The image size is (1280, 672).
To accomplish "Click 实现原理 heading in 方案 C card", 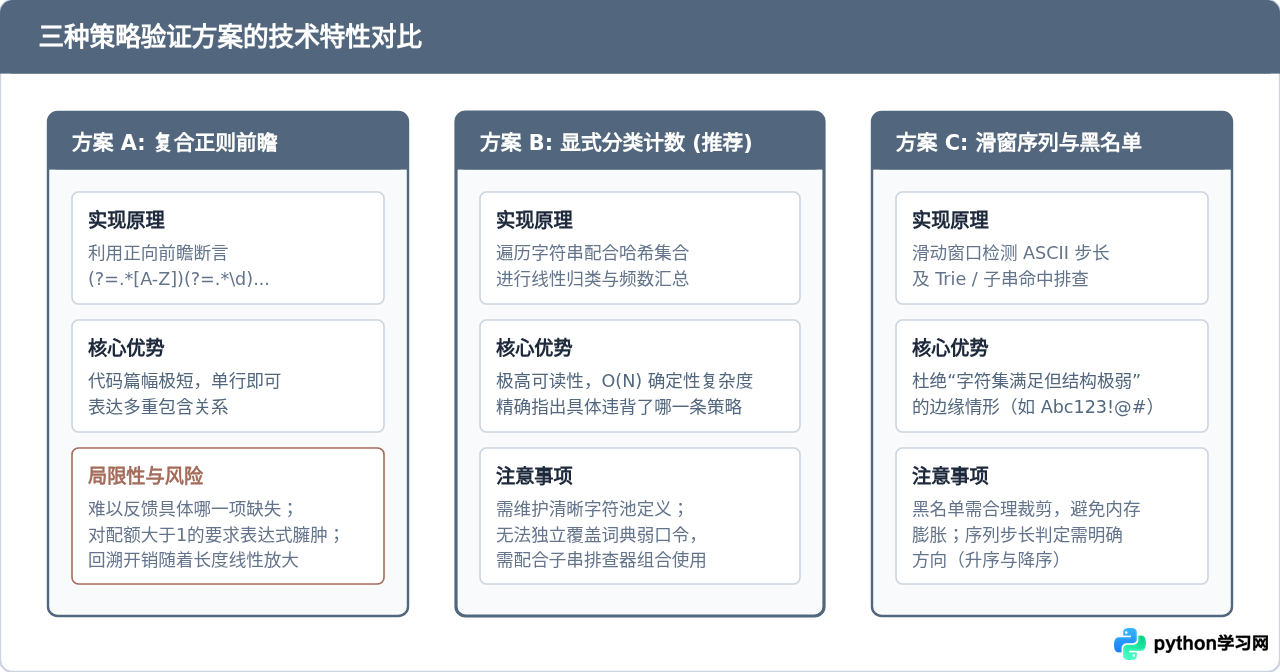I will 950,220.
